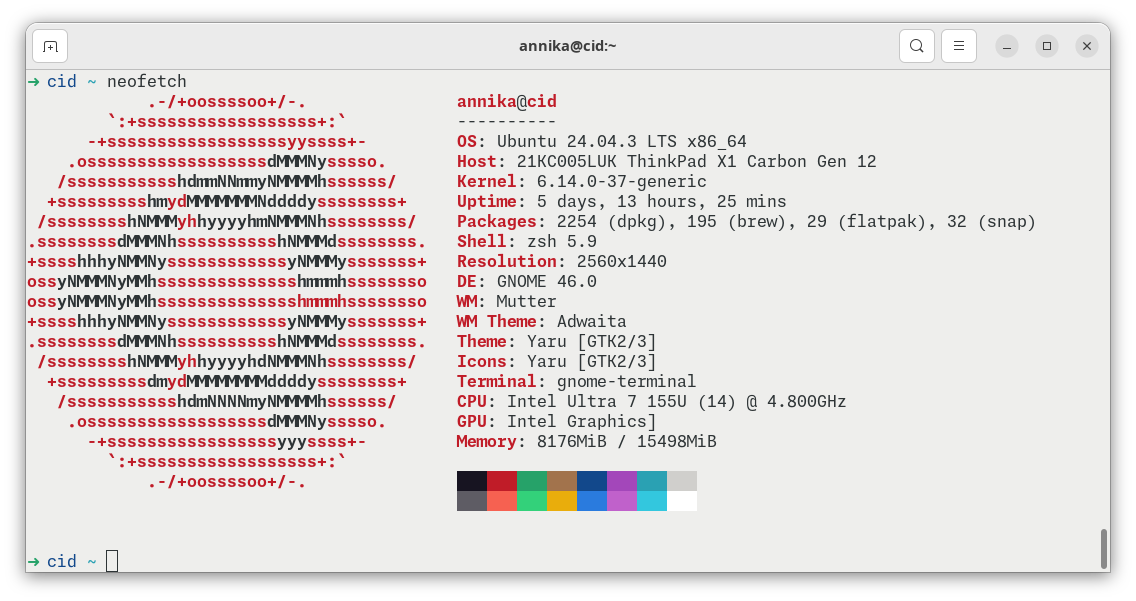Screen dimensions: 1136x601
Task: Click the purple swatch in top row
Action: [x=622, y=481]
